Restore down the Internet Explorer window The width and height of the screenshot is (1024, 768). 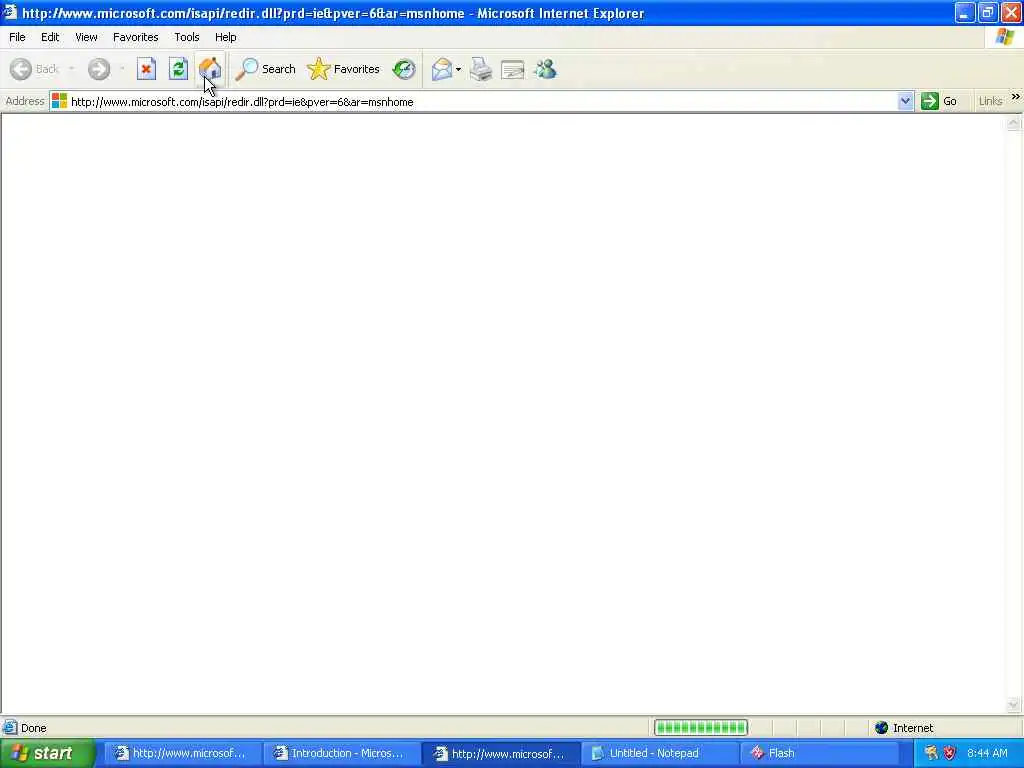987,13
